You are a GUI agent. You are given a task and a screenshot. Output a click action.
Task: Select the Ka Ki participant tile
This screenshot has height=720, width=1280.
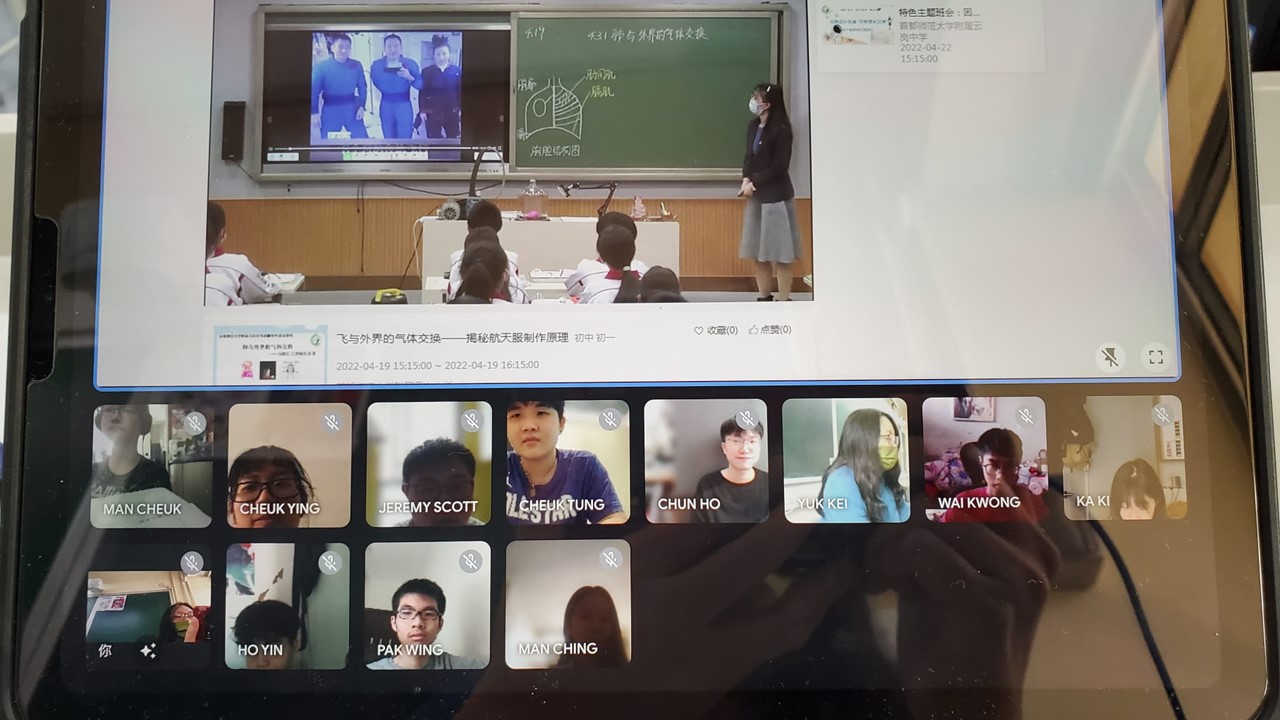[1122, 458]
